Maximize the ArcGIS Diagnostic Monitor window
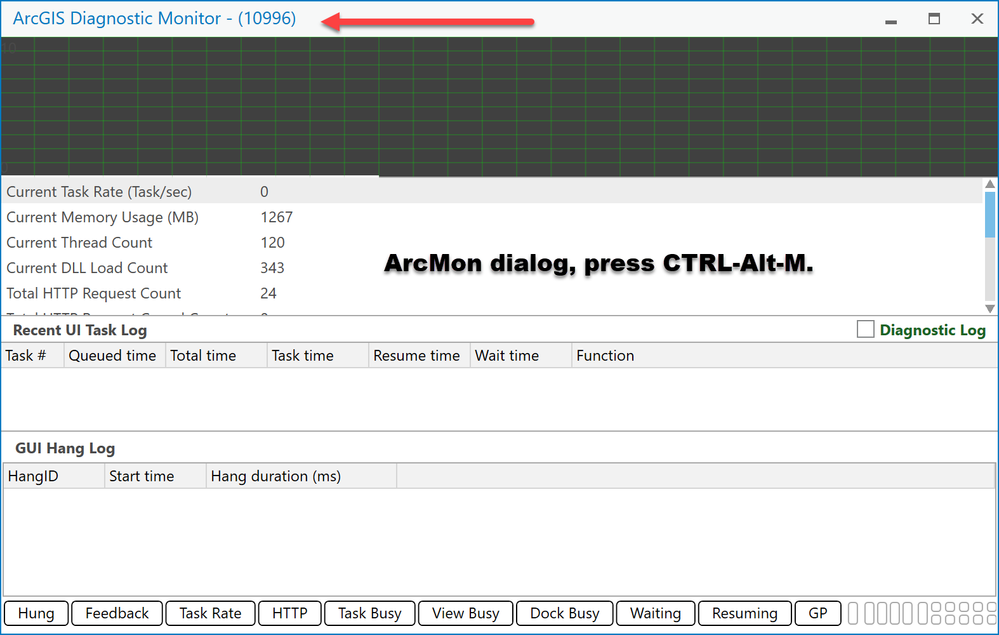Viewport: 999px width, 635px height. click(934, 19)
